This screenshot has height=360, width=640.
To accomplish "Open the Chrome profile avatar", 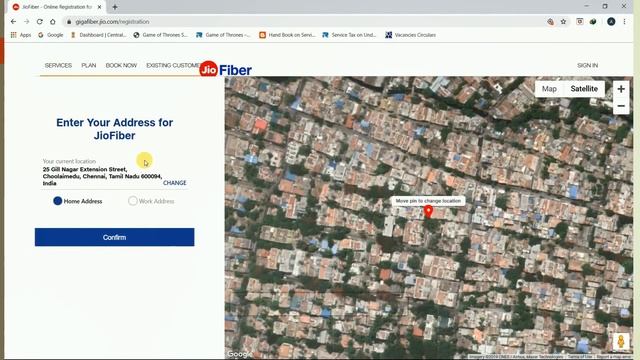I will click(611, 22).
